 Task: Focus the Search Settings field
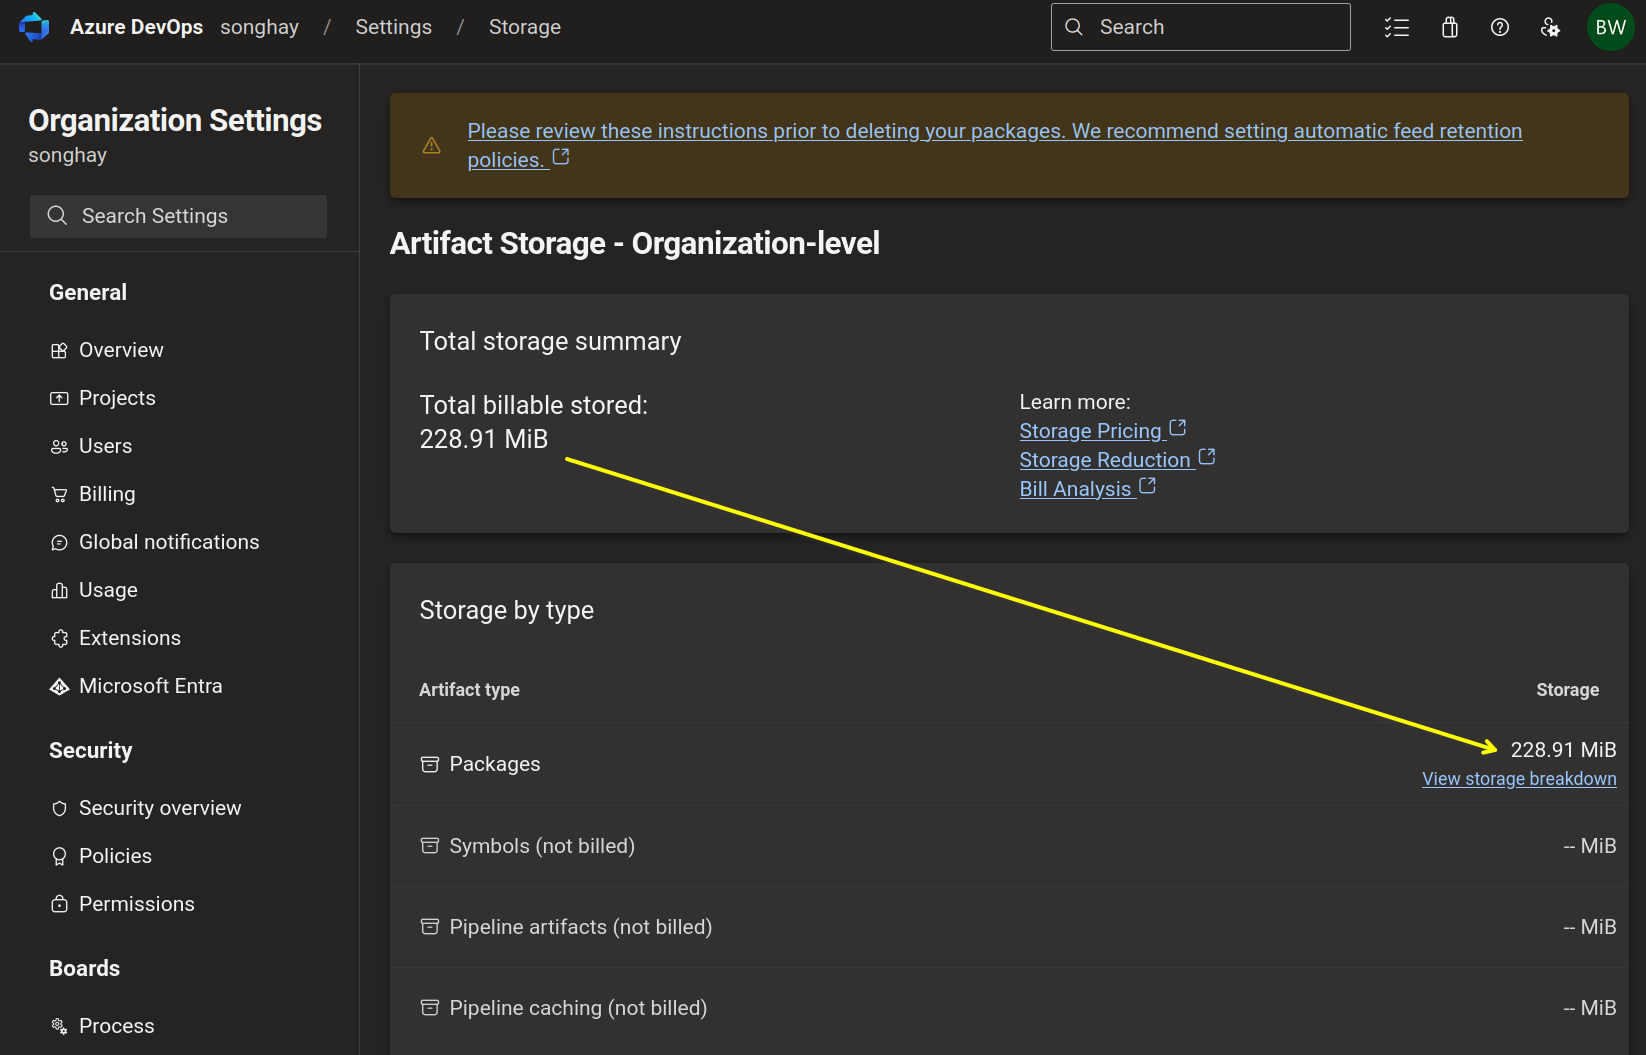tap(178, 216)
